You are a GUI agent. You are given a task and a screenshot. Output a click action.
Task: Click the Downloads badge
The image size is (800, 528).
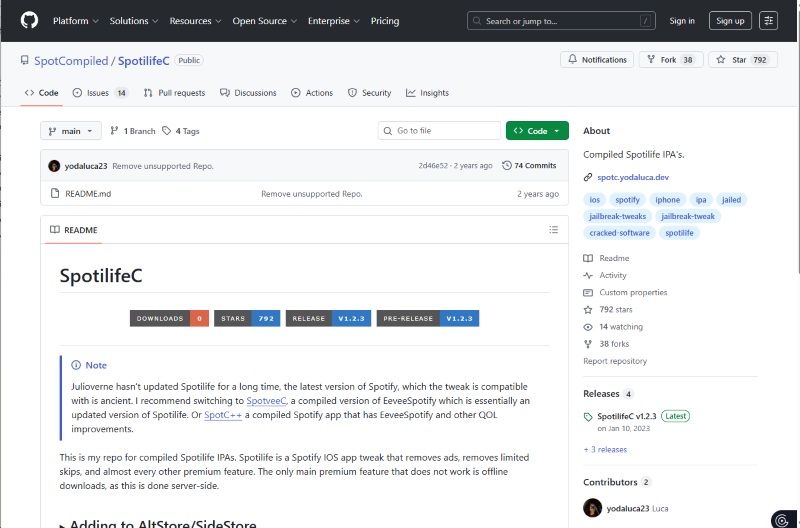[169, 318]
